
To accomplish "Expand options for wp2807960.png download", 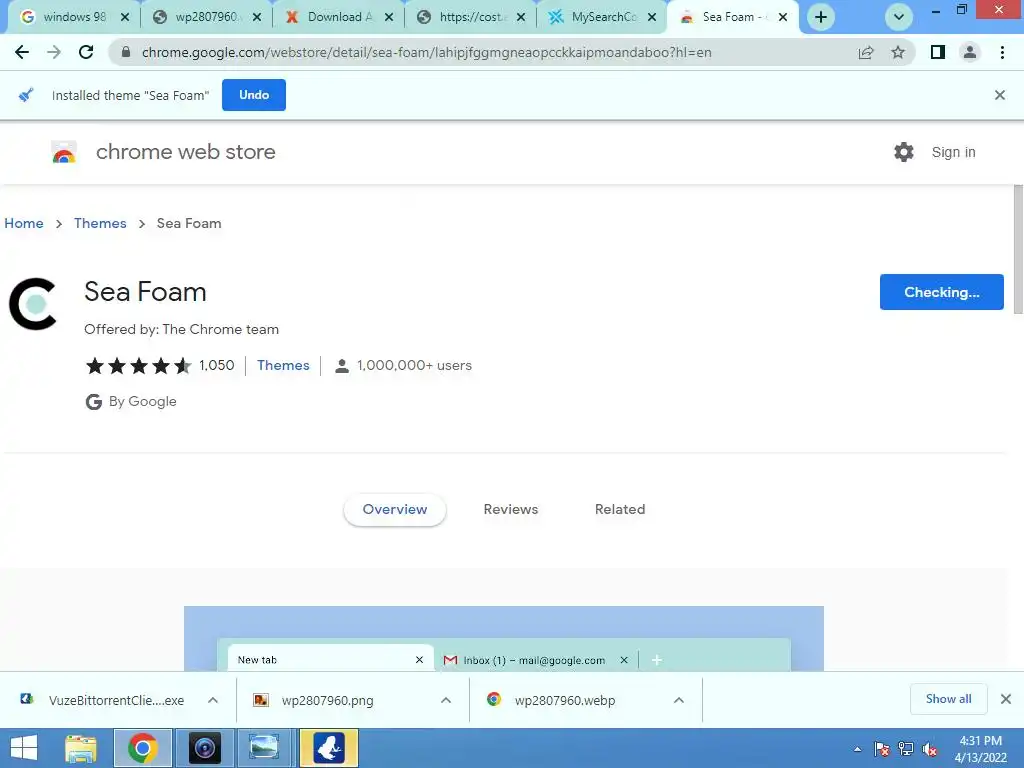I will point(446,700).
